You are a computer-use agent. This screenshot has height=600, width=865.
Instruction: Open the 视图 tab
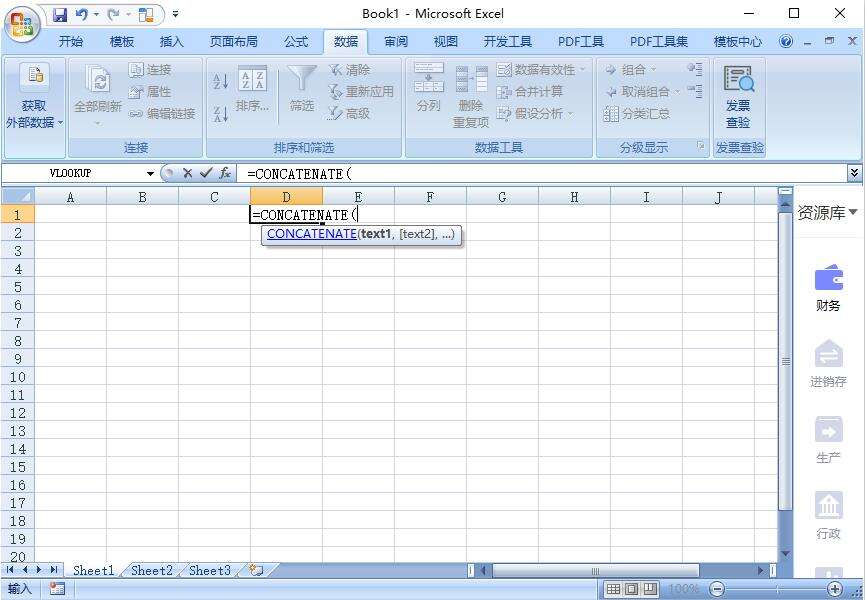tap(445, 41)
